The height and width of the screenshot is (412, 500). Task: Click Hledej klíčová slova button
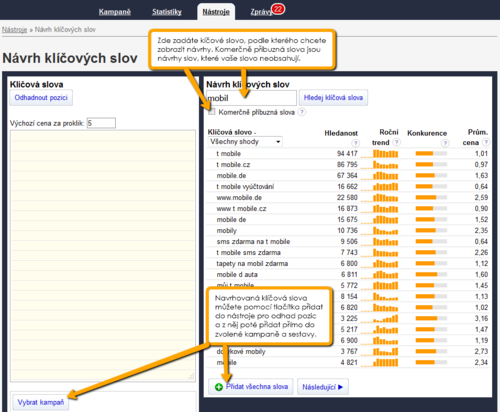(333, 98)
